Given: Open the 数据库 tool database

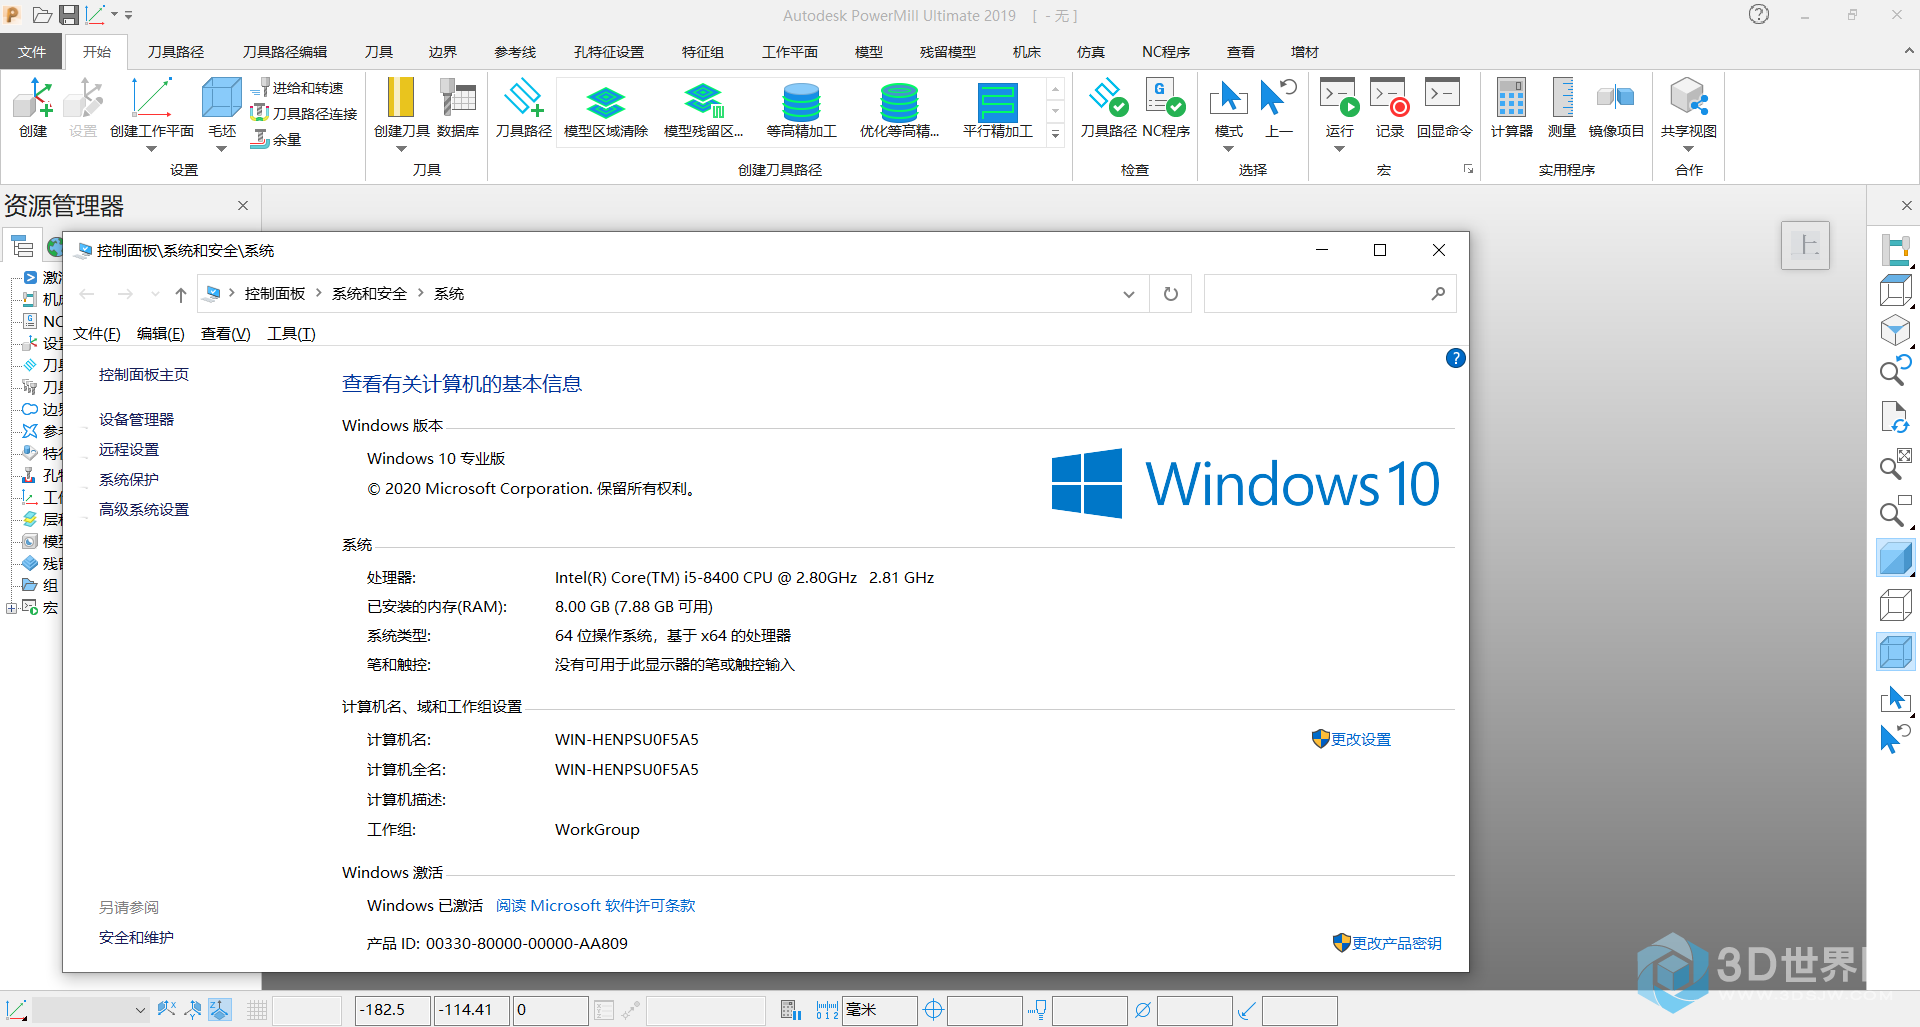Looking at the screenshot, I should pyautogui.click(x=458, y=108).
